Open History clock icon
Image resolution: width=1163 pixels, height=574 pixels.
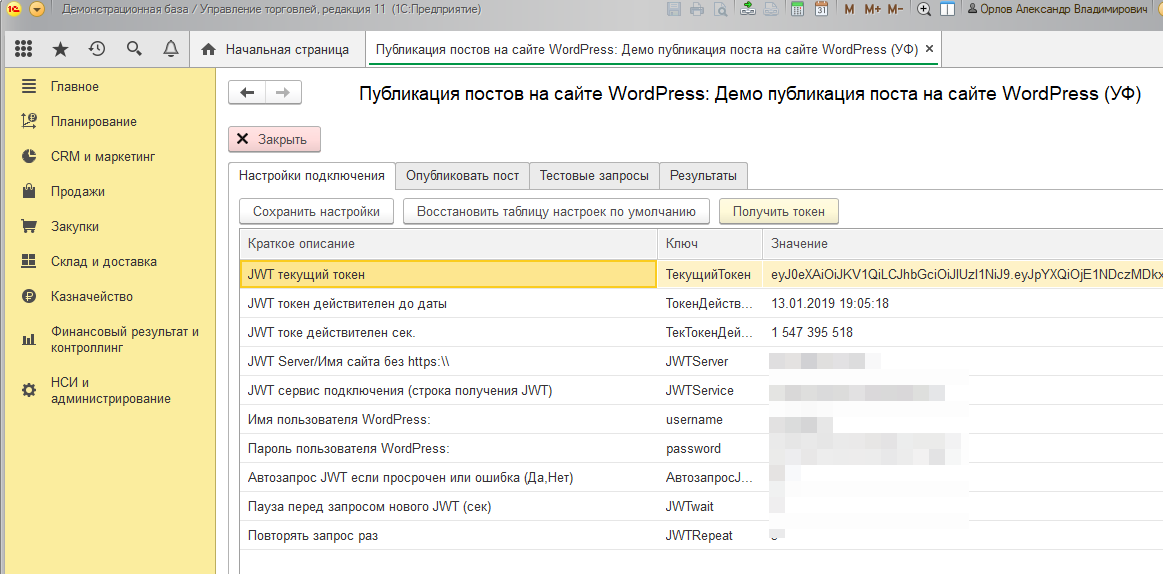pos(97,49)
